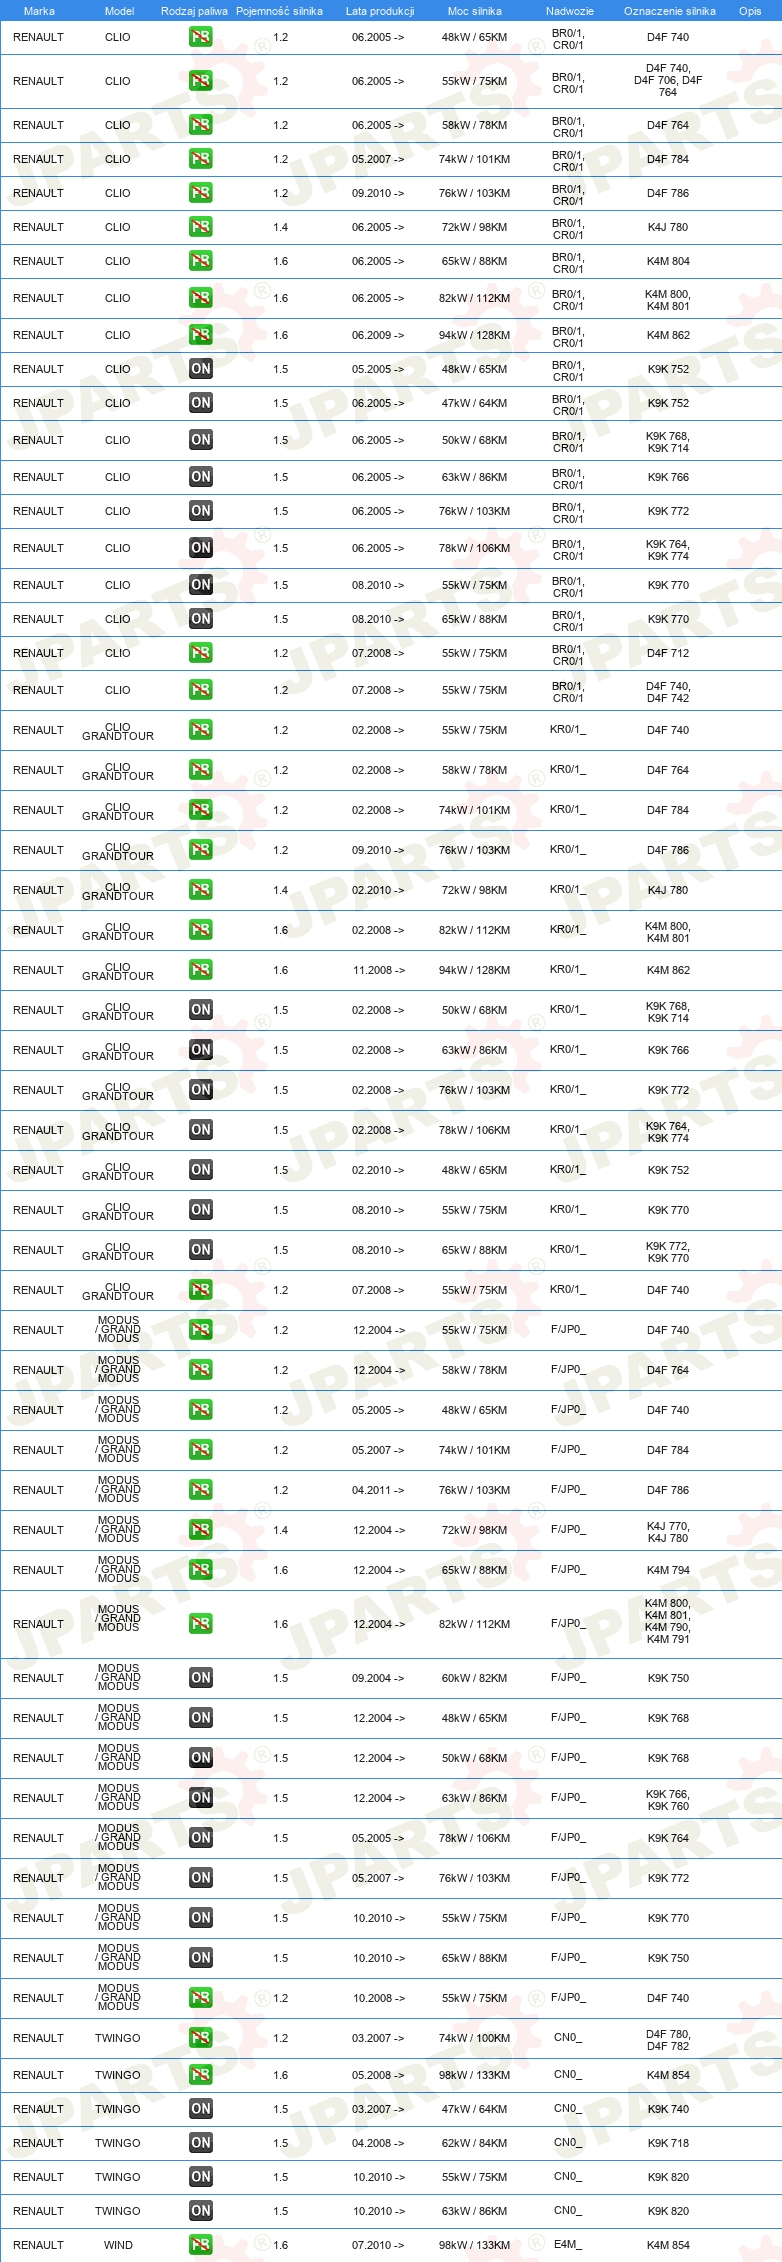Click petrol icon in Clio 06.2009 K4M 862 row

pos(201,335)
